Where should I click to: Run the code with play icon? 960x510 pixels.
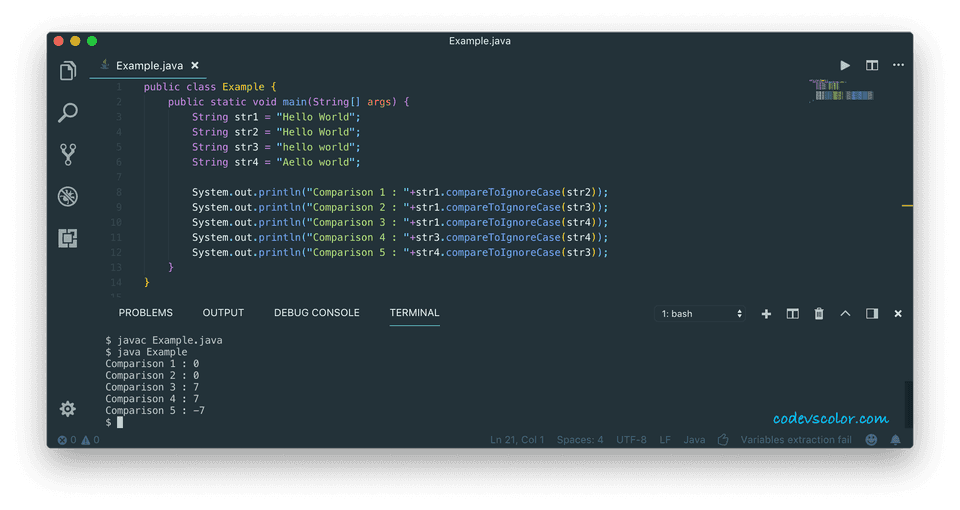pyautogui.click(x=845, y=66)
